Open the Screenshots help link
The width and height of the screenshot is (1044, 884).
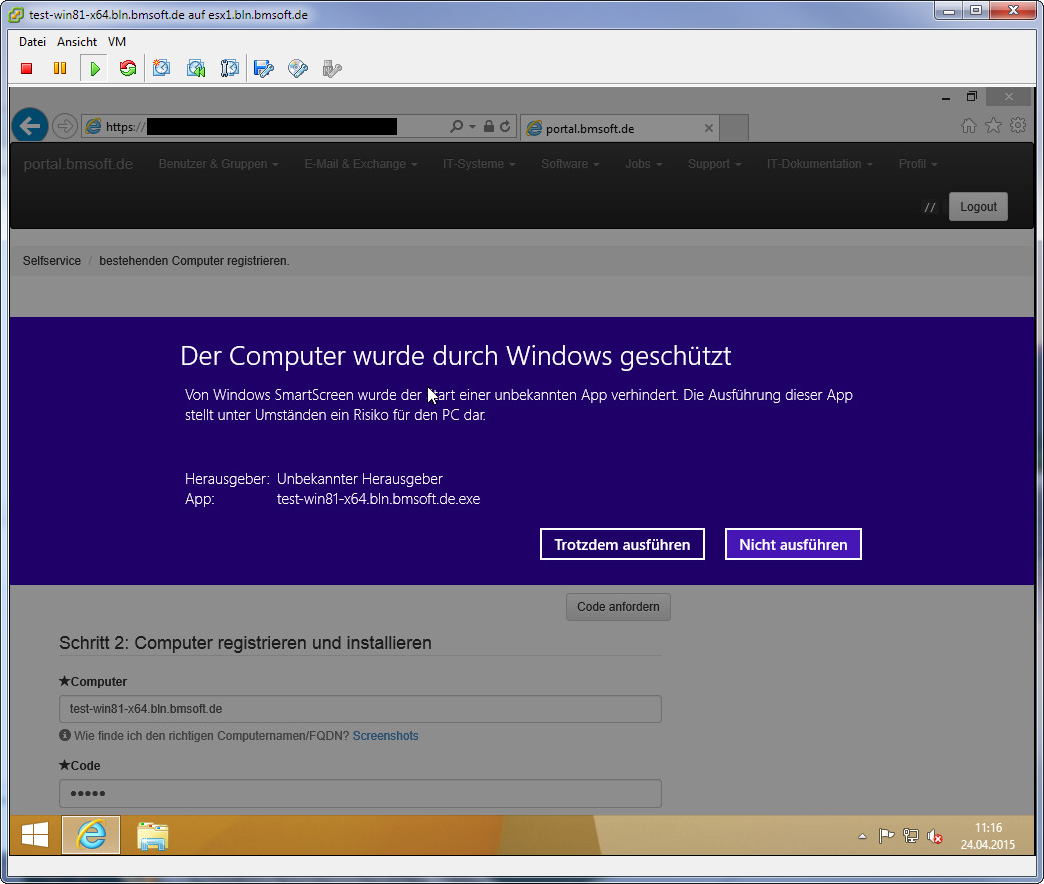tap(386, 736)
